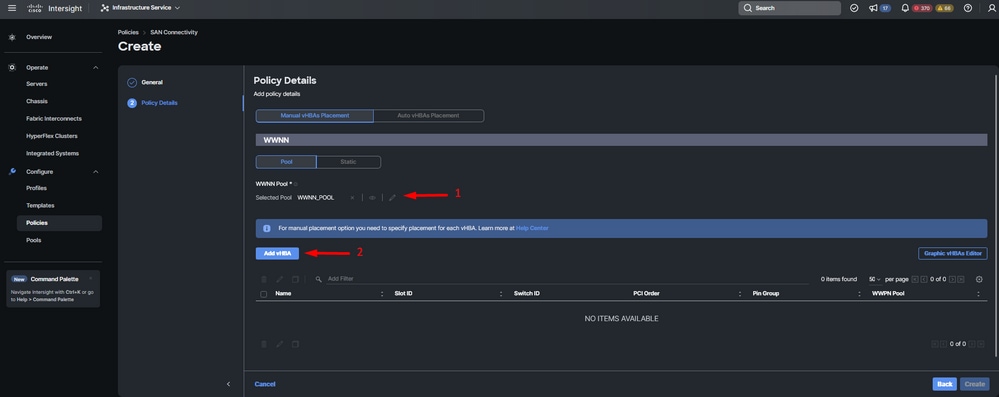Viewport: 999px width, 397px height.
Task: Open Templates in the sidebar
Action: pyautogui.click(x=40, y=205)
